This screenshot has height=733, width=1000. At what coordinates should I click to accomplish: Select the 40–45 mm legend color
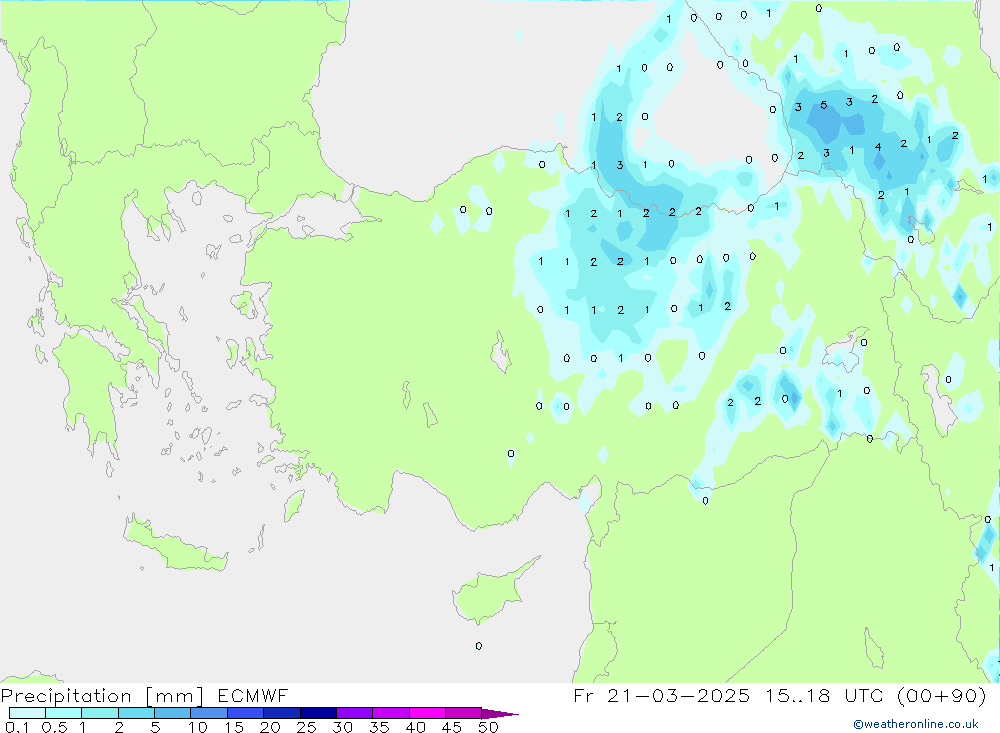click(x=427, y=713)
